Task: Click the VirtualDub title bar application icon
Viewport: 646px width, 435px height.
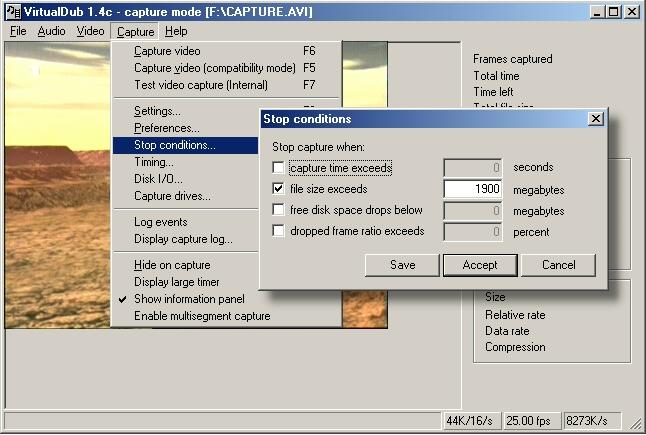Action: (13, 12)
